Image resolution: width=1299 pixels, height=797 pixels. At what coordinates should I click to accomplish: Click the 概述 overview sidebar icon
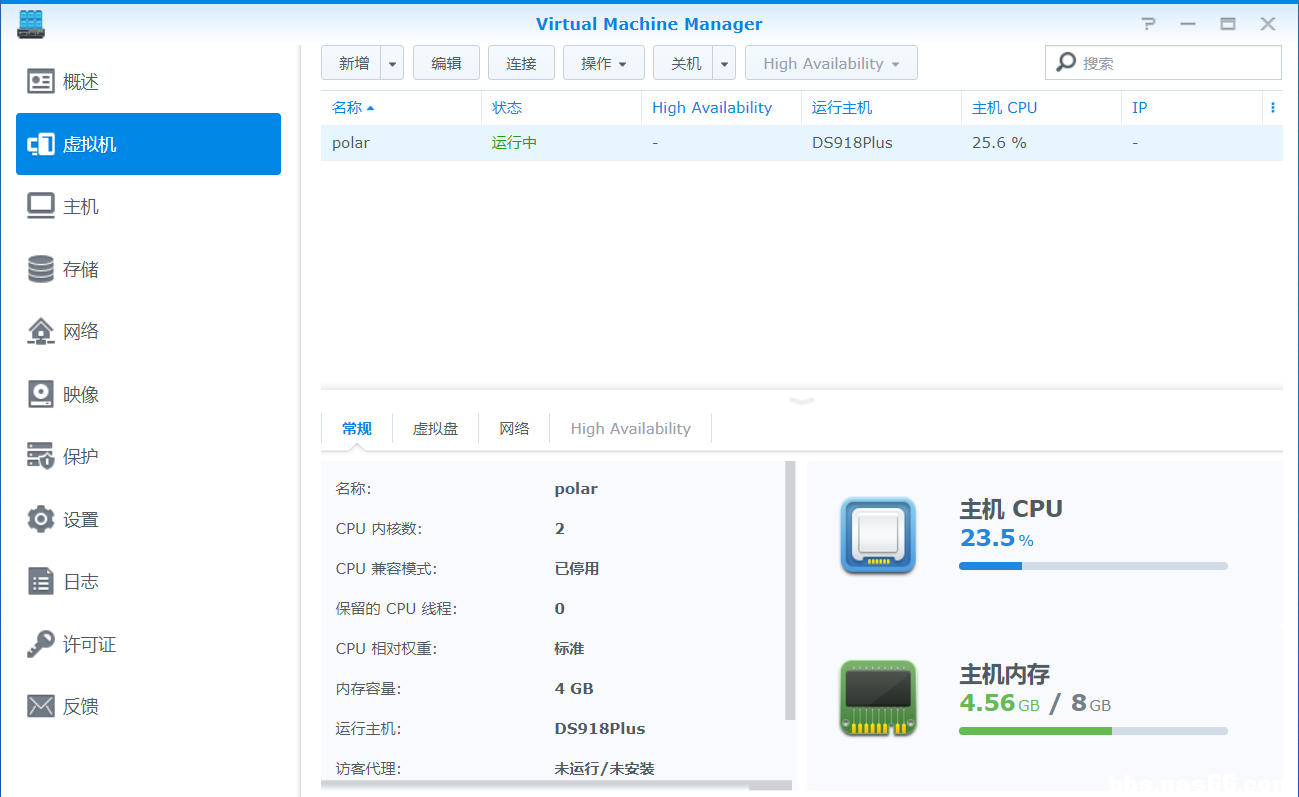[x=41, y=82]
